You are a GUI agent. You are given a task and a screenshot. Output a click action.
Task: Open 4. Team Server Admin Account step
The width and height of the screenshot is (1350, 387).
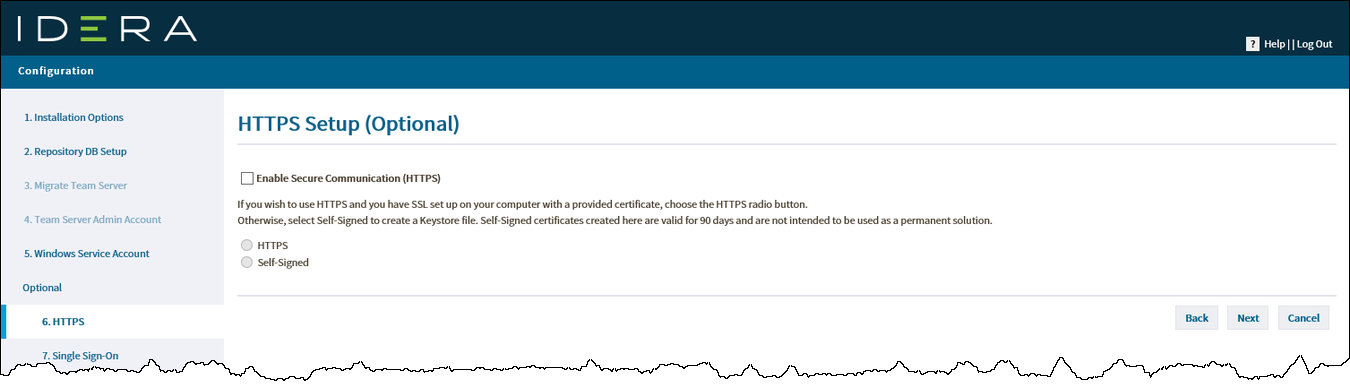click(92, 219)
